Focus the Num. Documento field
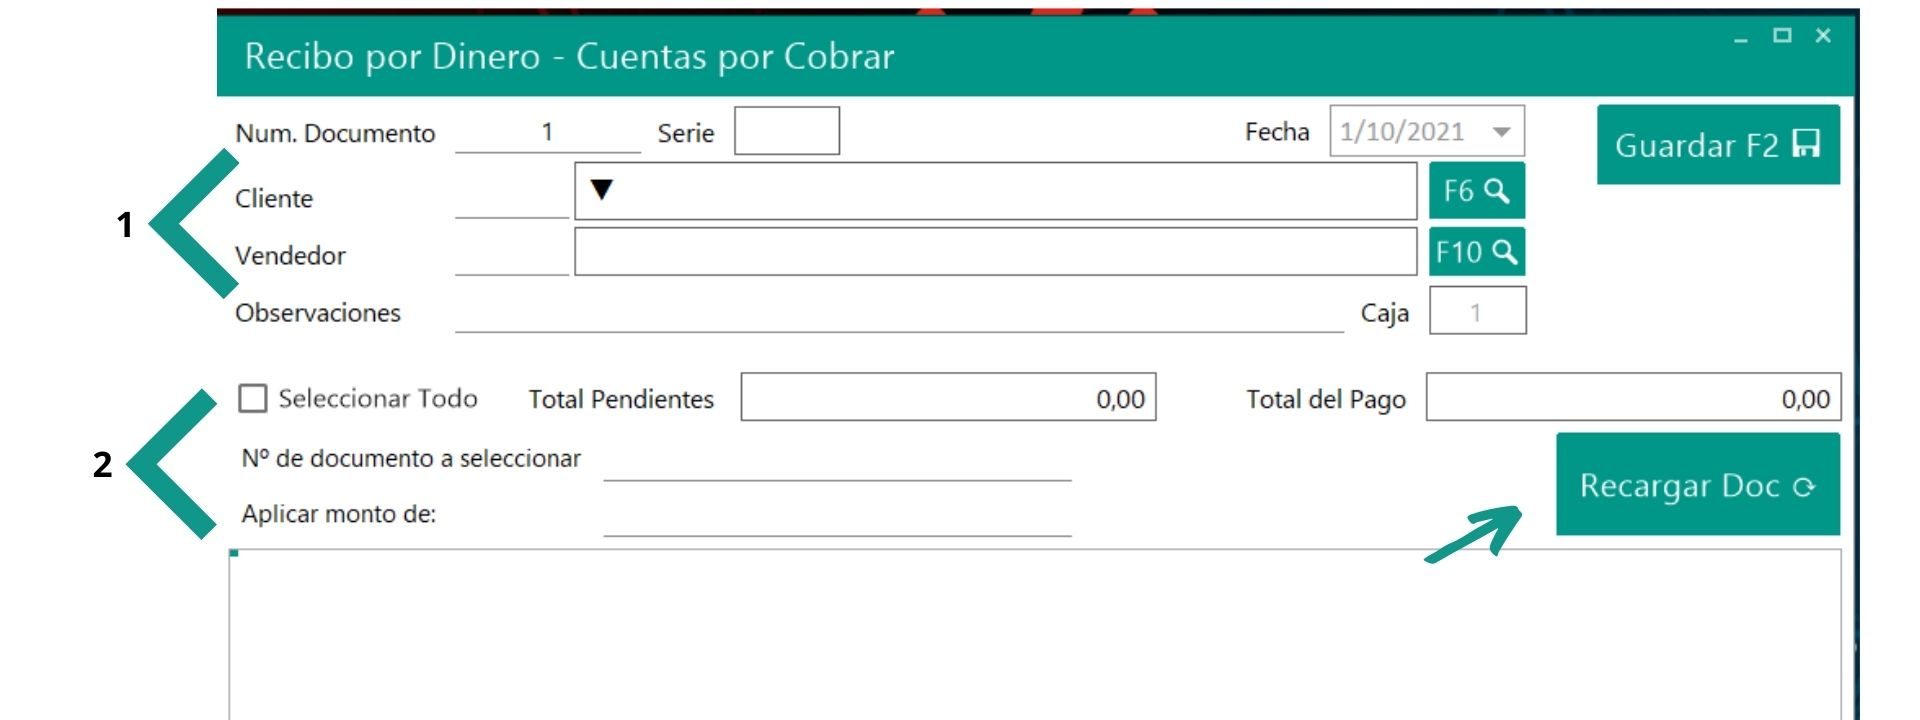Screen dimensions: 1920x720 pyautogui.click(x=547, y=133)
